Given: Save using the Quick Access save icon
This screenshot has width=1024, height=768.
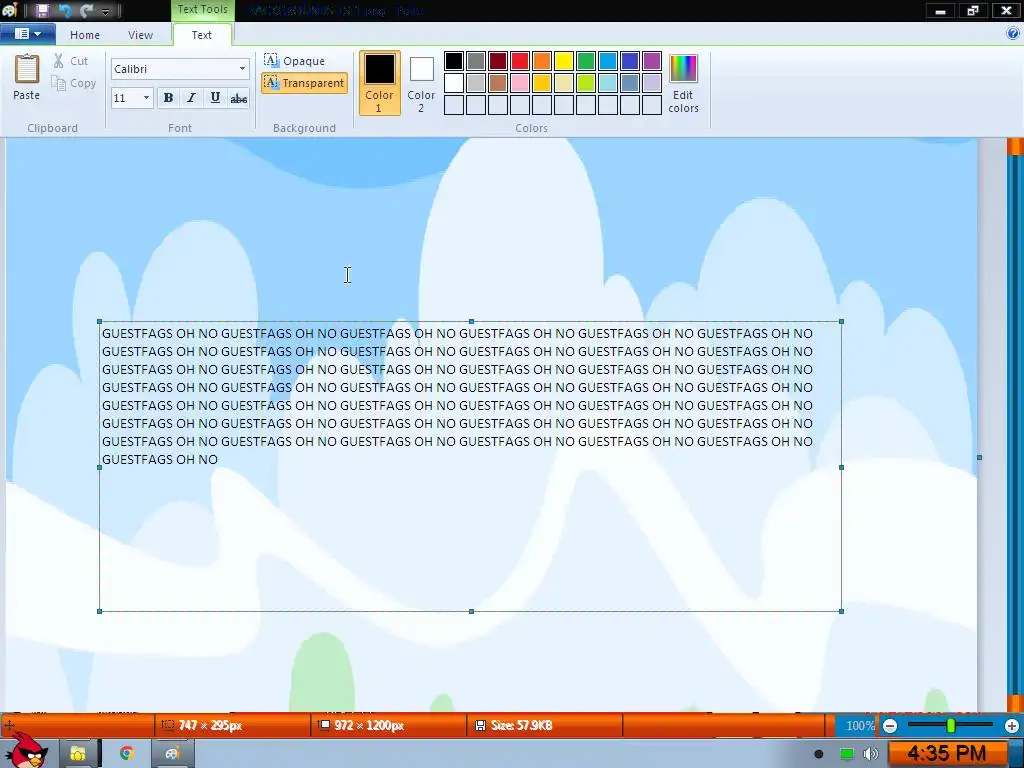Looking at the screenshot, I should pos(42,10).
